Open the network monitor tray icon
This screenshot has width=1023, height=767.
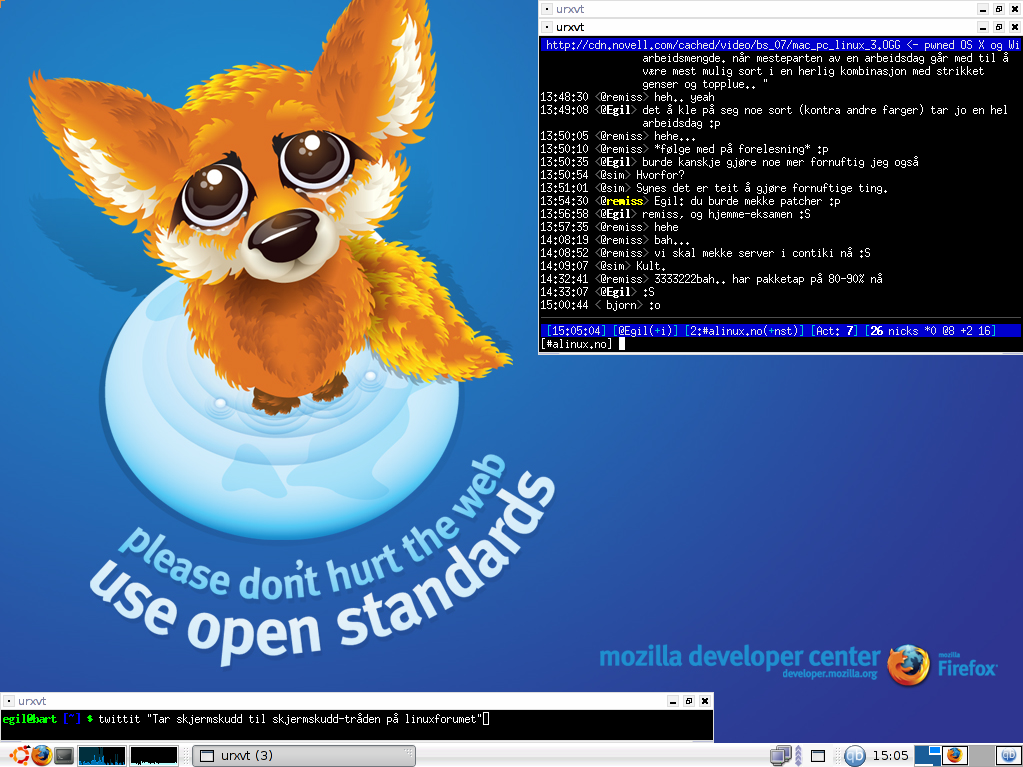[780, 756]
